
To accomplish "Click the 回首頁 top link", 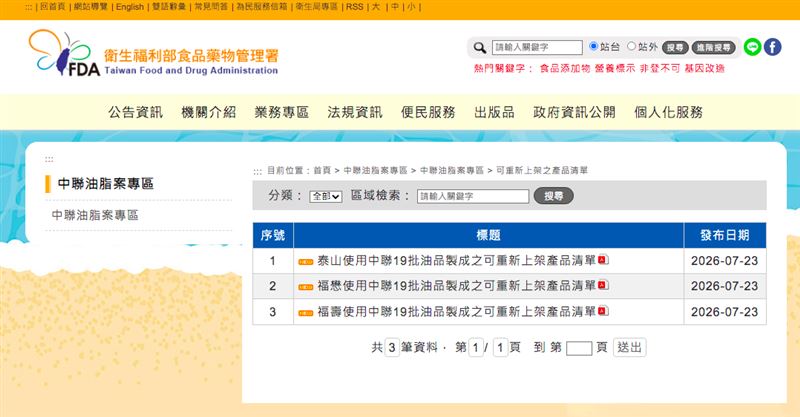I will click(53, 7).
